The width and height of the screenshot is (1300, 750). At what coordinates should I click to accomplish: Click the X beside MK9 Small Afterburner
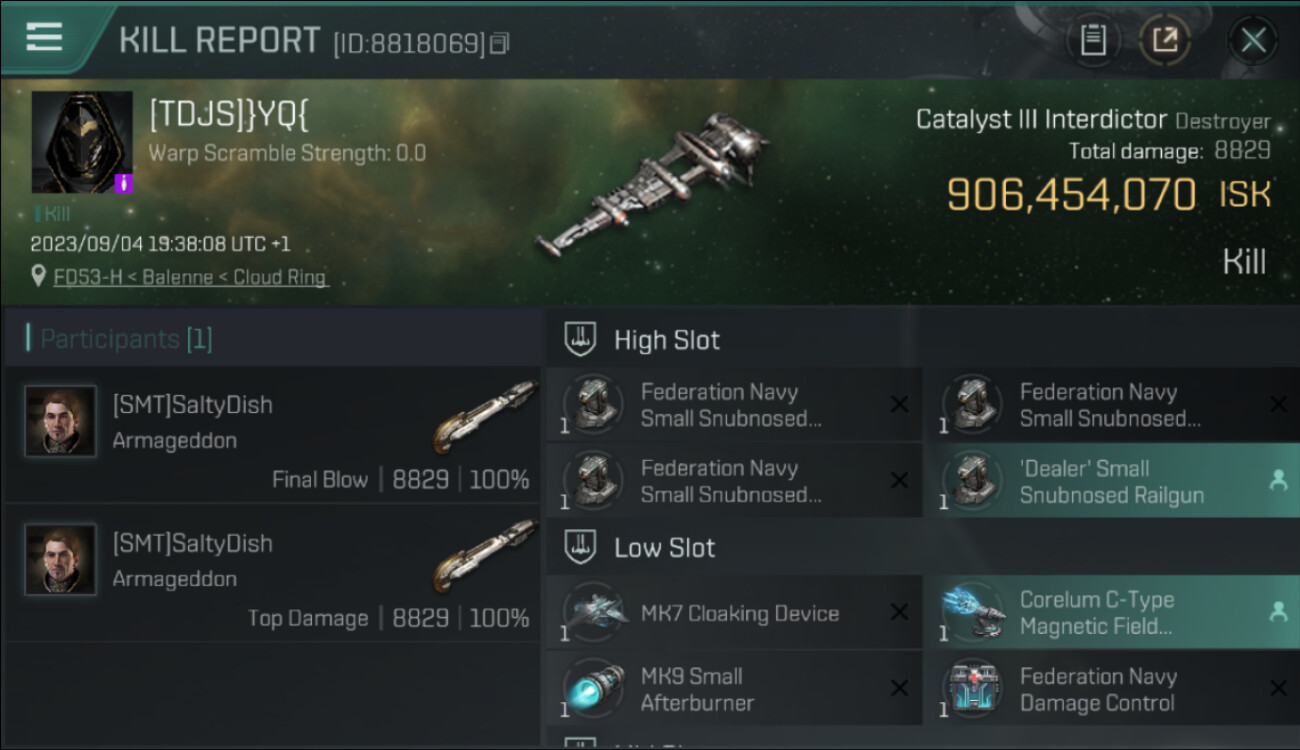point(899,689)
